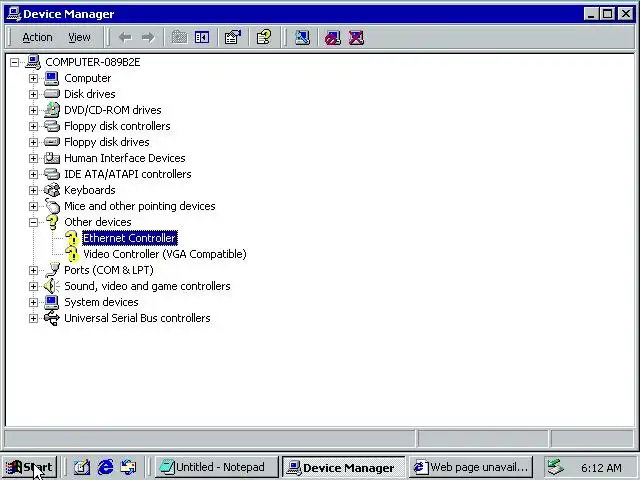Expand the System devices category
Screen dimensions: 640x480
33,302
